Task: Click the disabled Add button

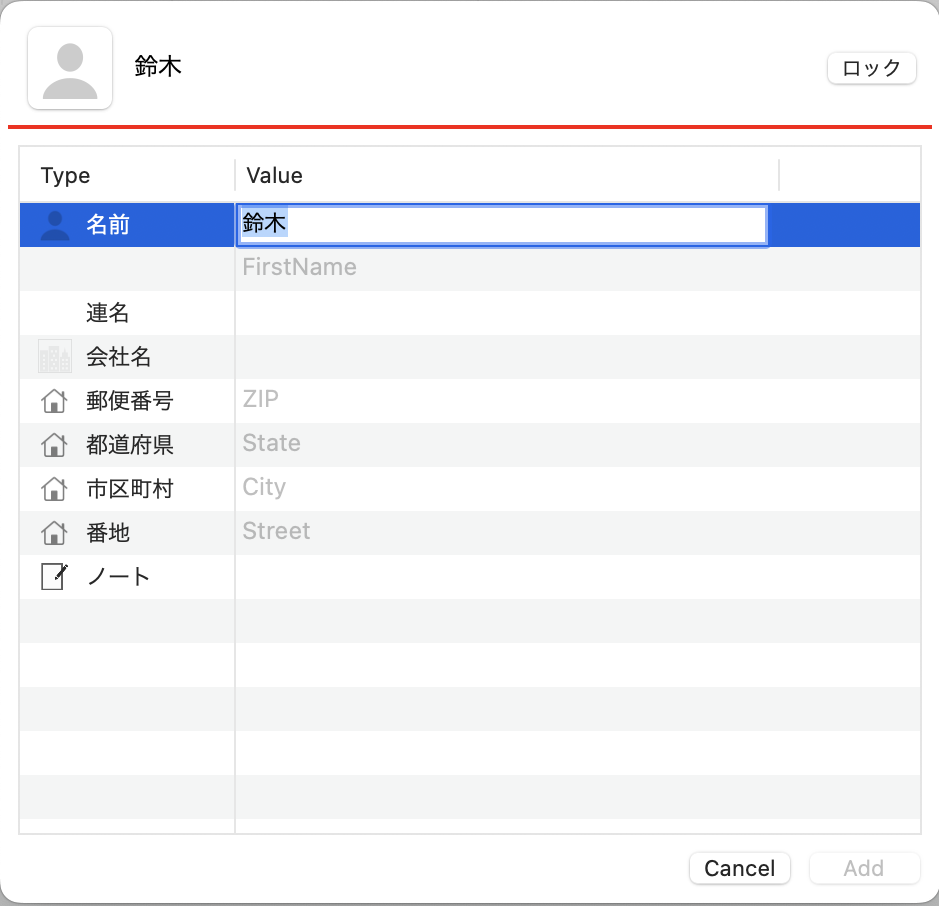Action: (864, 868)
